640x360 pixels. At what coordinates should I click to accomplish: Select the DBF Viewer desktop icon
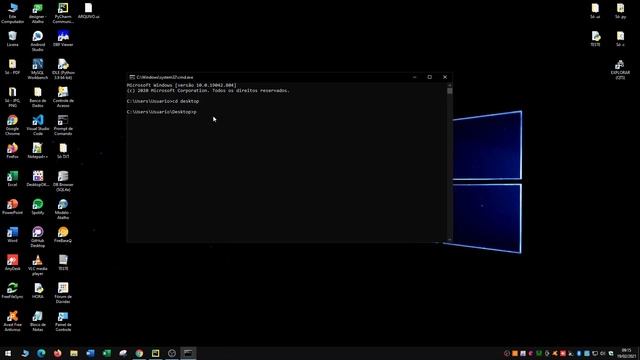[63, 39]
